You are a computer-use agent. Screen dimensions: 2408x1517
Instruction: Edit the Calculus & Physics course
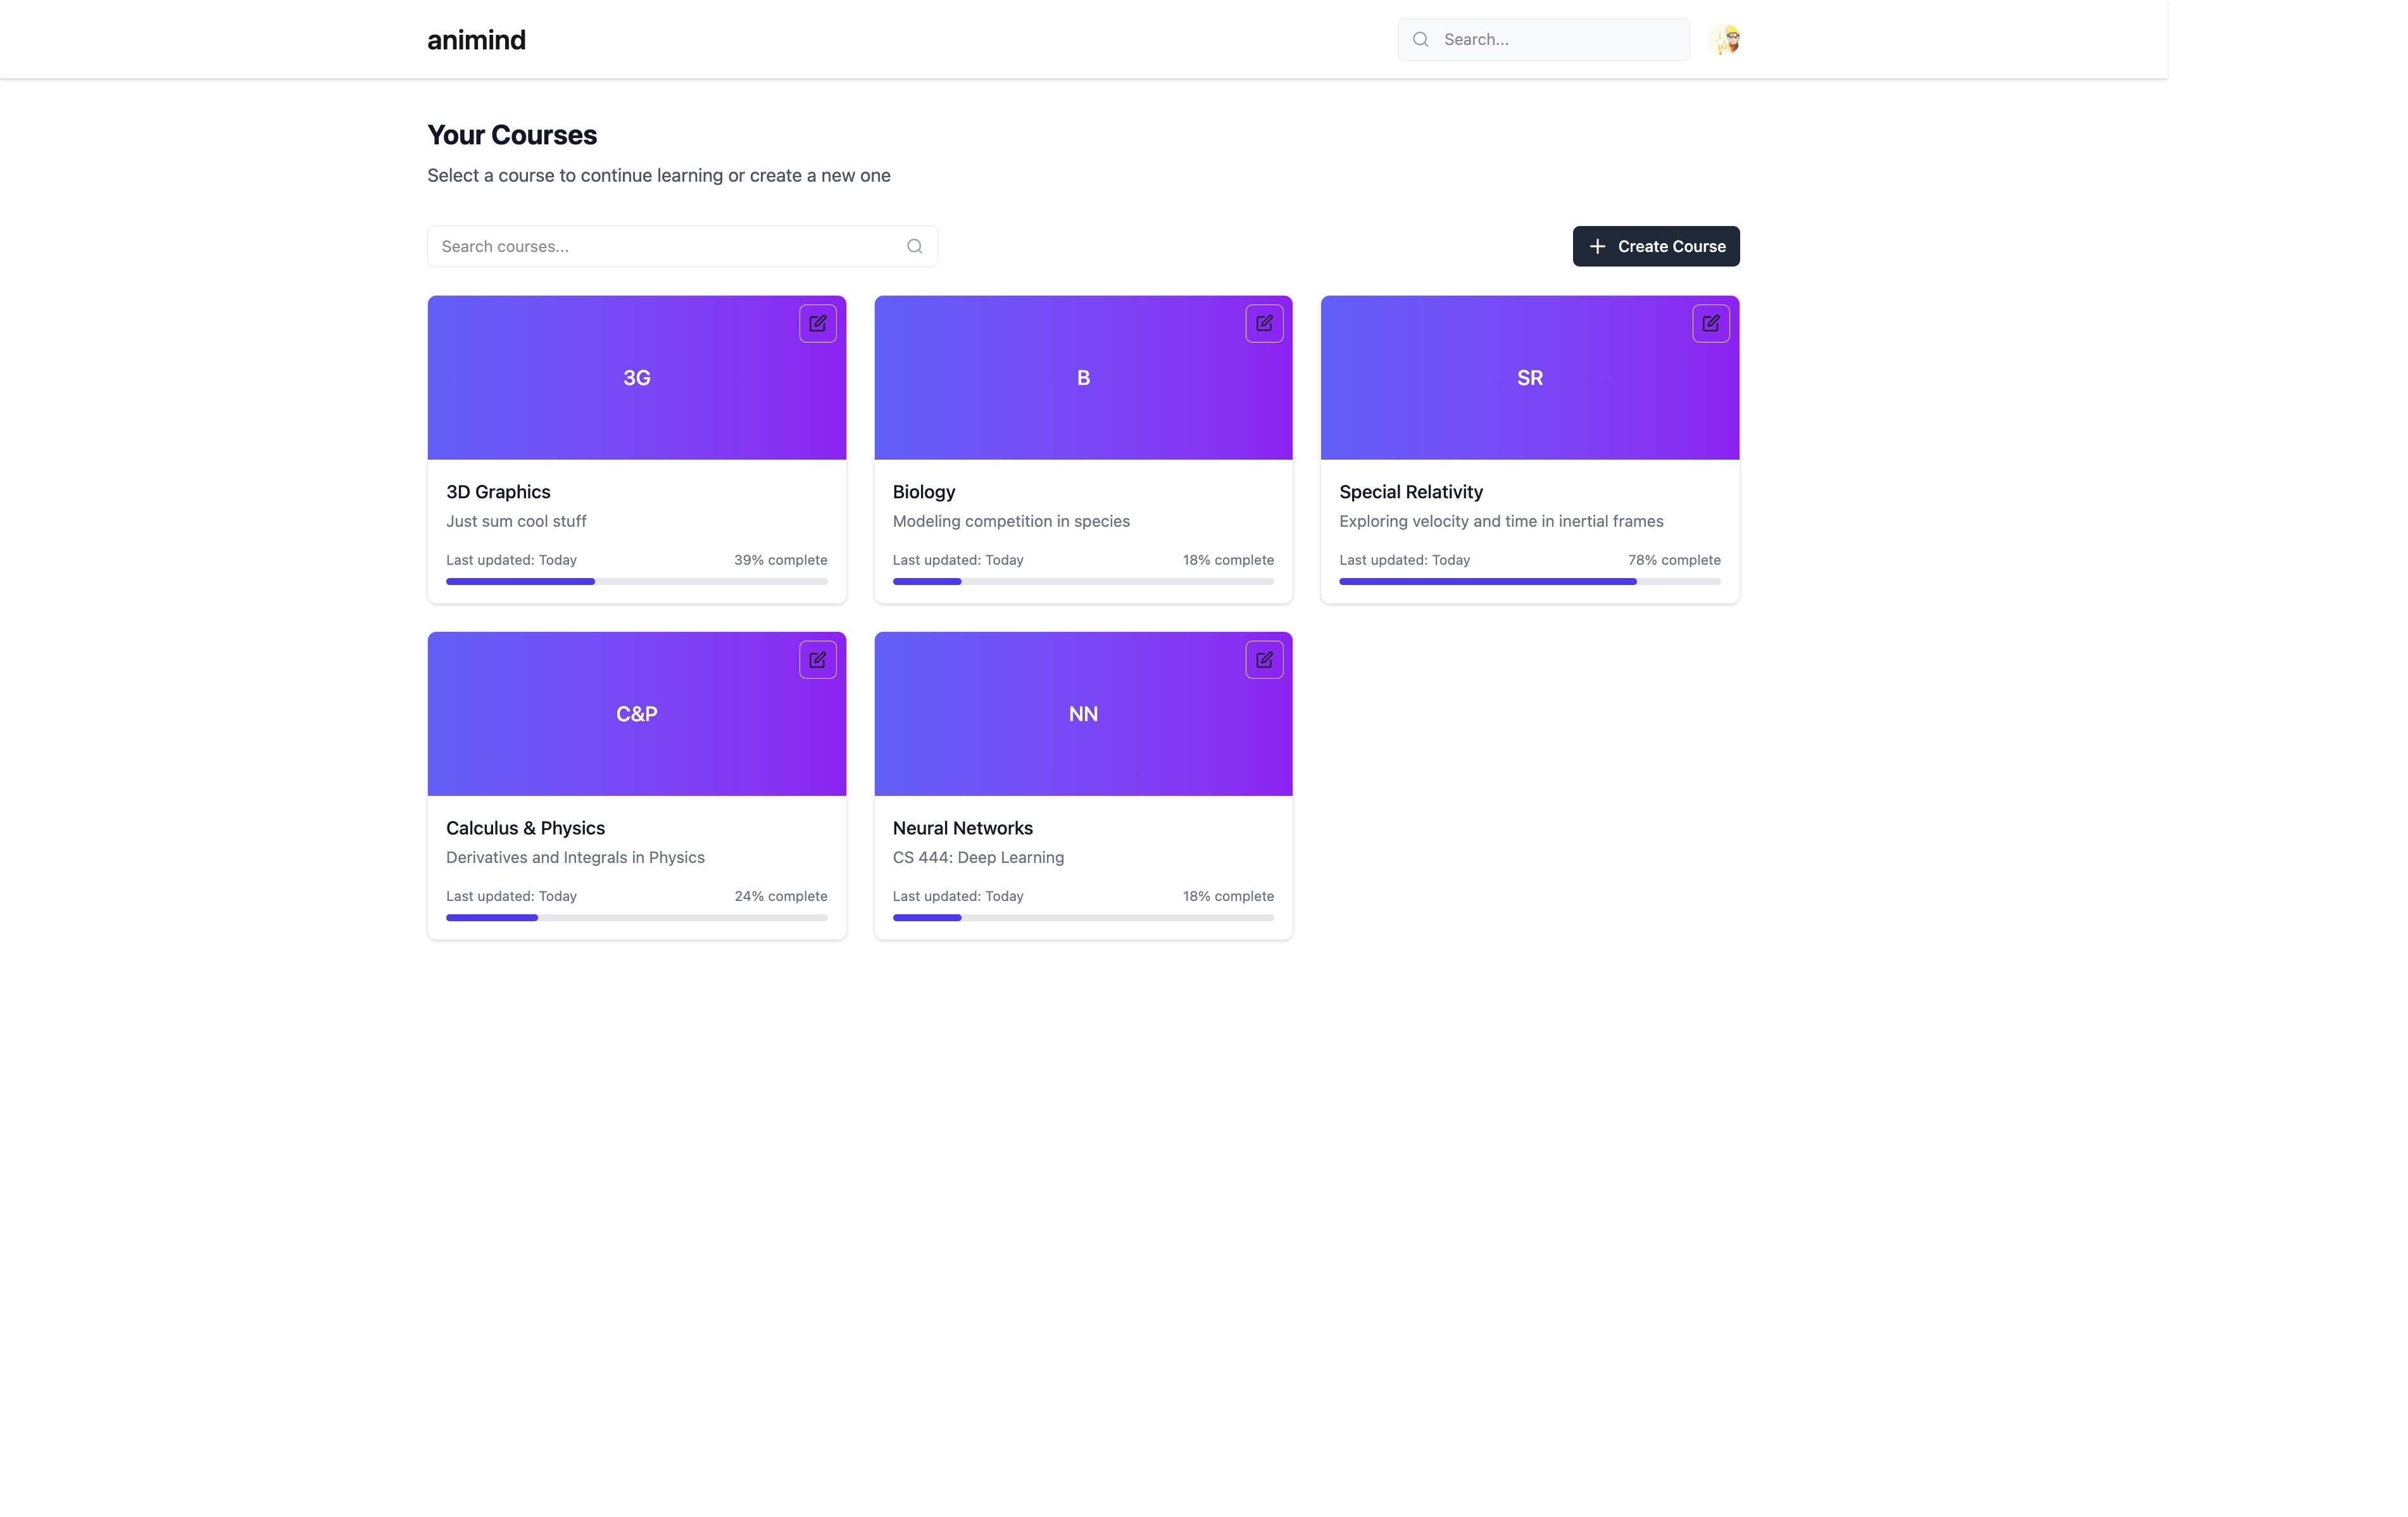point(817,659)
